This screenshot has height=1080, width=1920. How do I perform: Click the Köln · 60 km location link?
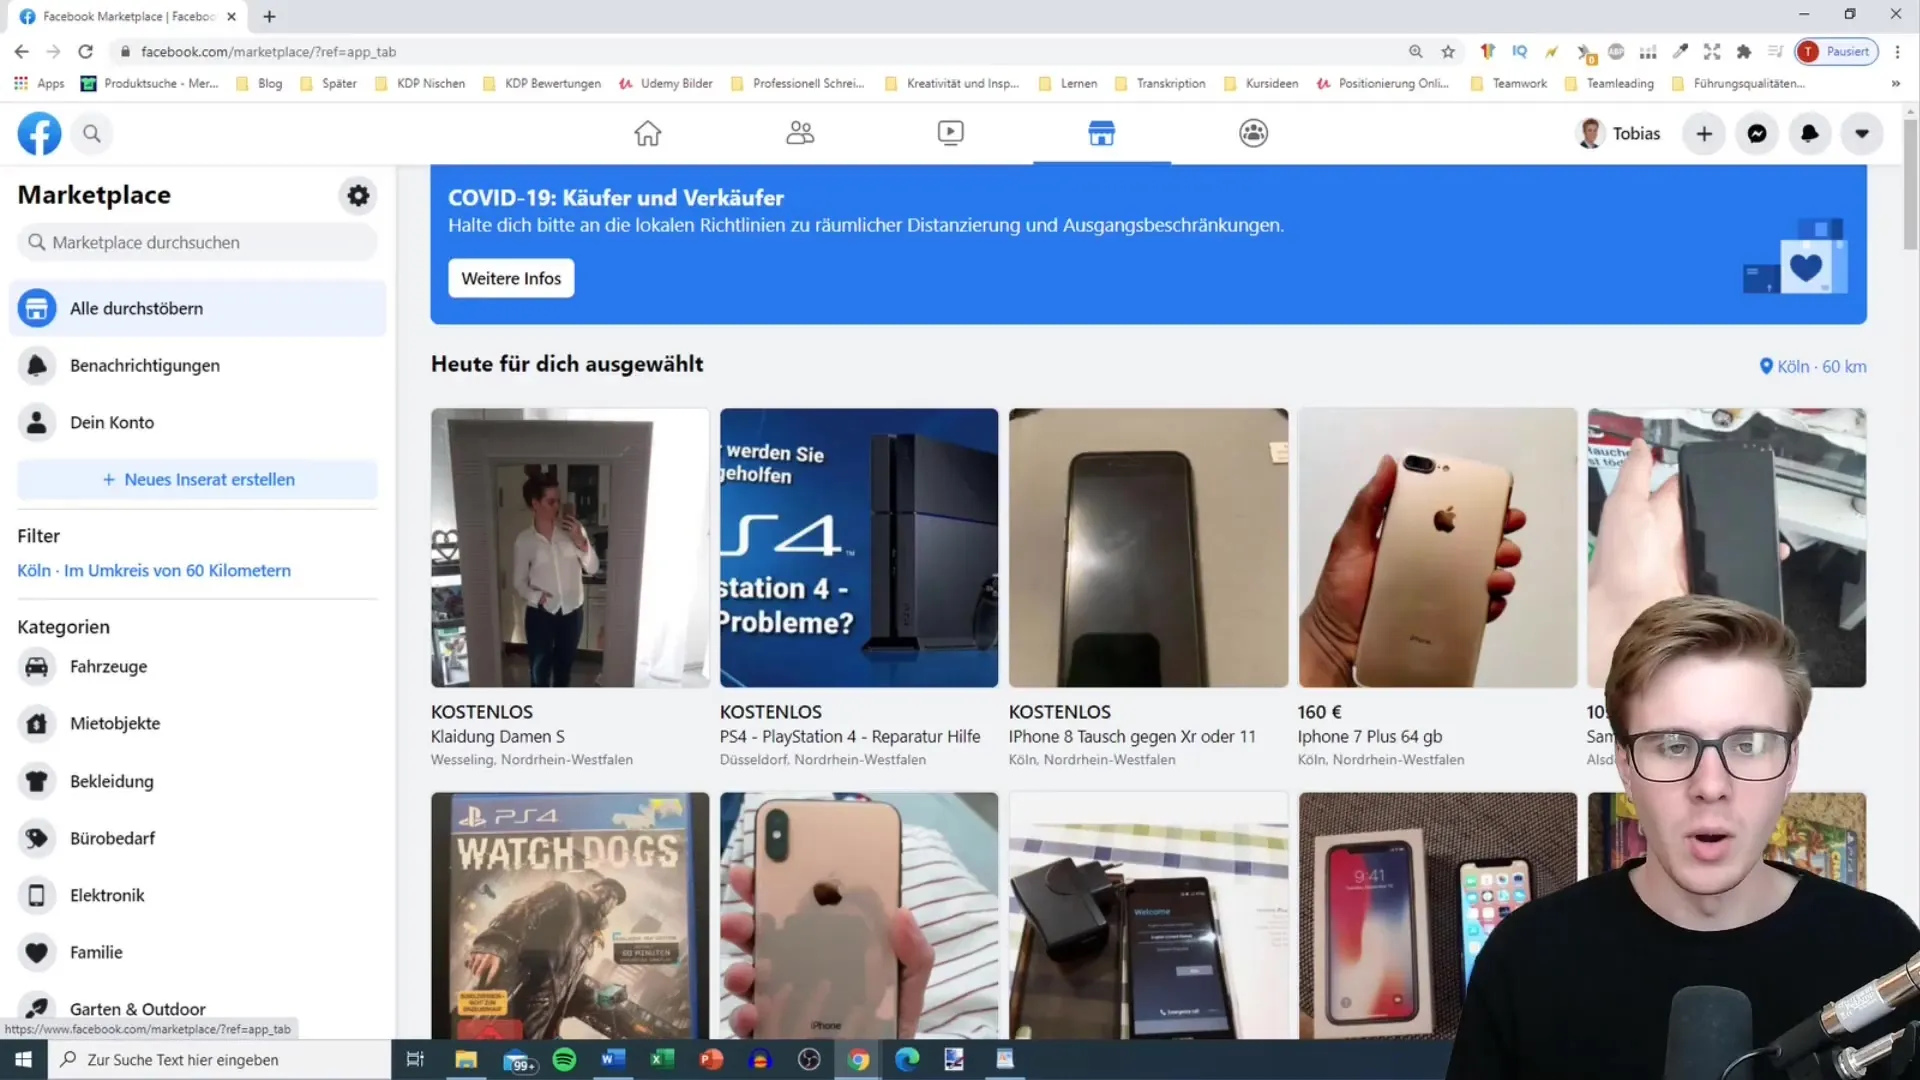pyautogui.click(x=1812, y=366)
